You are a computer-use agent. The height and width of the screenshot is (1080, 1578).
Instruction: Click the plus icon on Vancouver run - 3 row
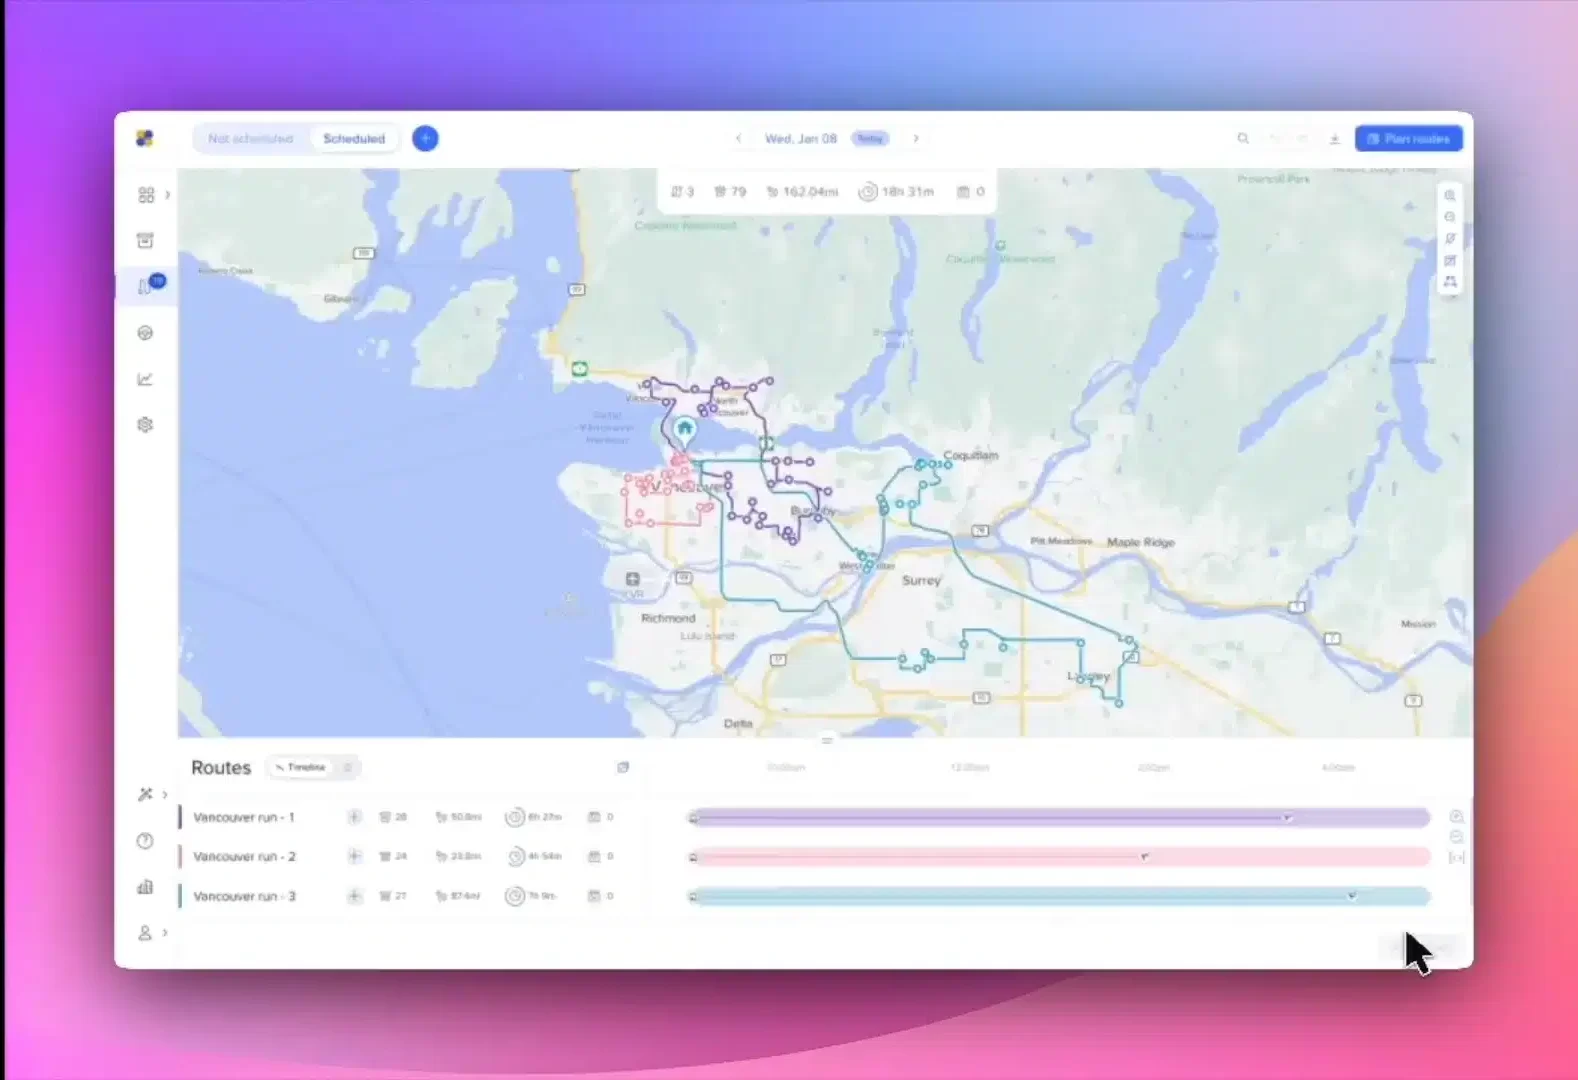coord(354,896)
